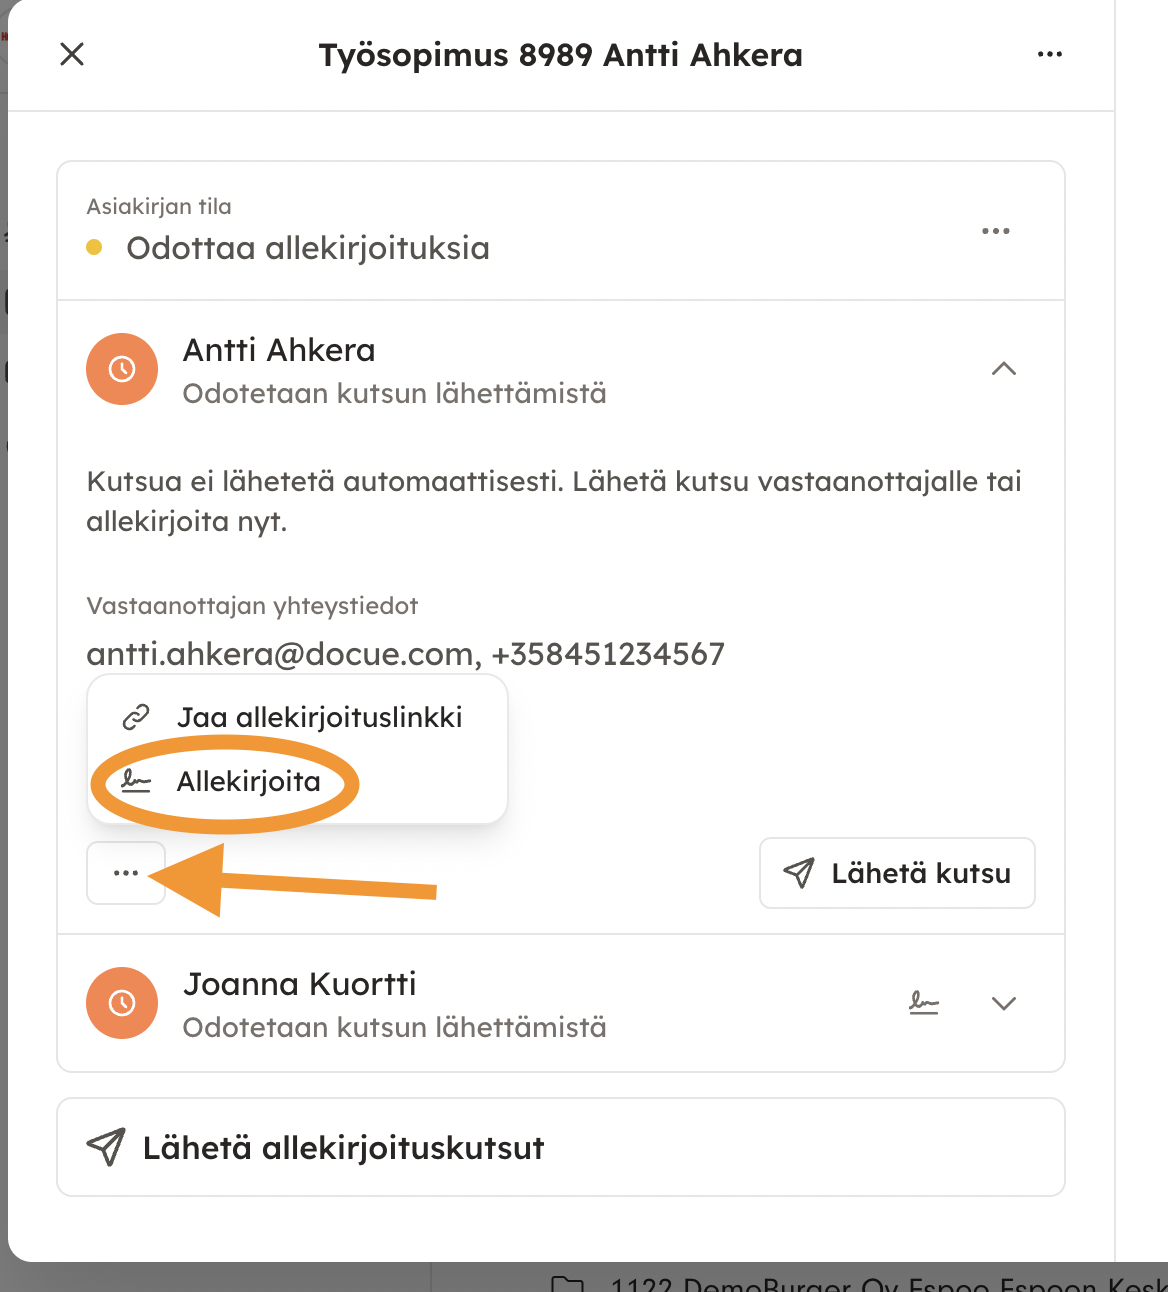Image resolution: width=1168 pixels, height=1292 pixels.
Task: Choose Allekirjoita from the popup menu
Action: point(248,781)
